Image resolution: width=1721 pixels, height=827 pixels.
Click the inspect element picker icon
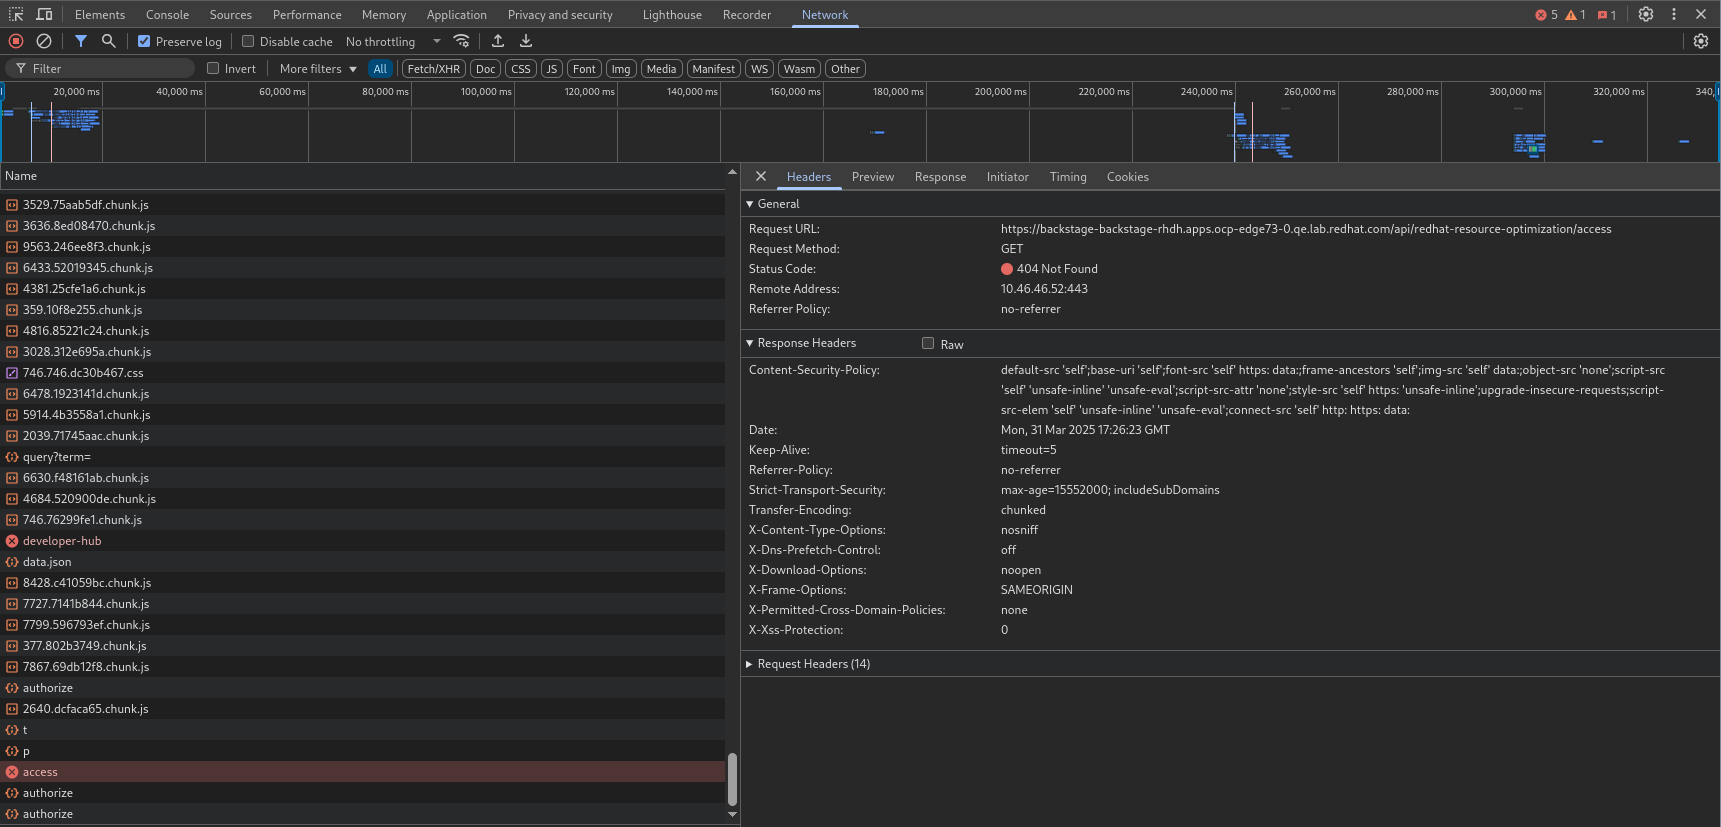point(16,14)
